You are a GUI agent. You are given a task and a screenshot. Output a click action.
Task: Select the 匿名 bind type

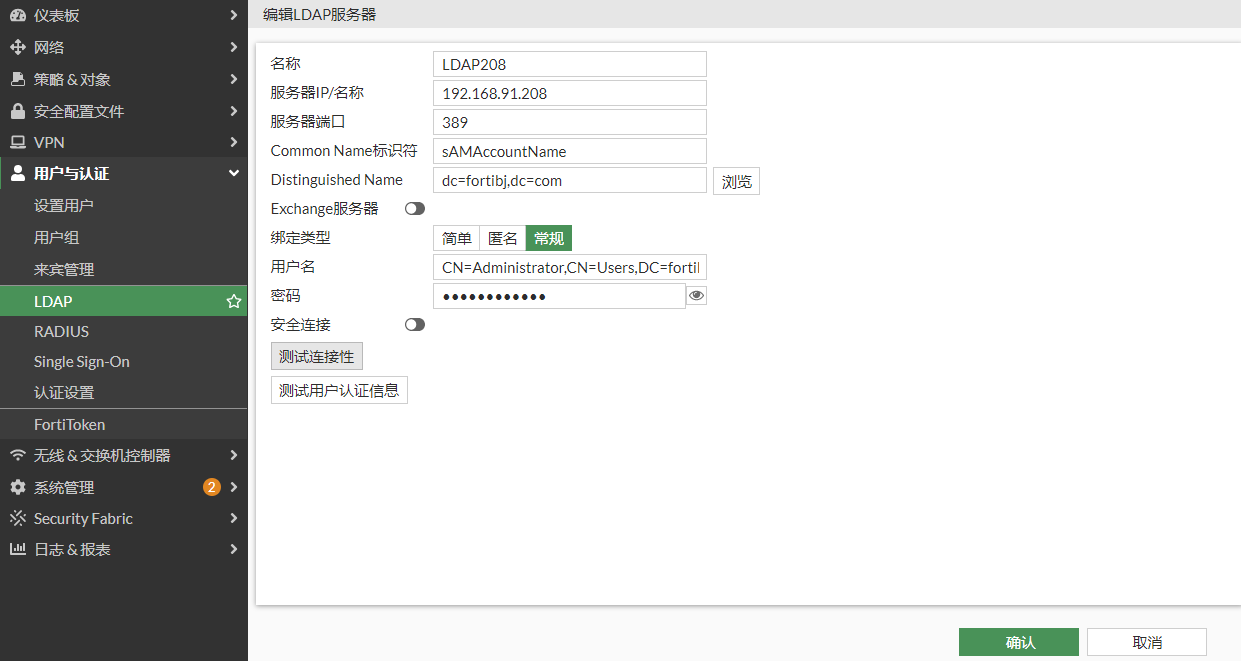(503, 238)
